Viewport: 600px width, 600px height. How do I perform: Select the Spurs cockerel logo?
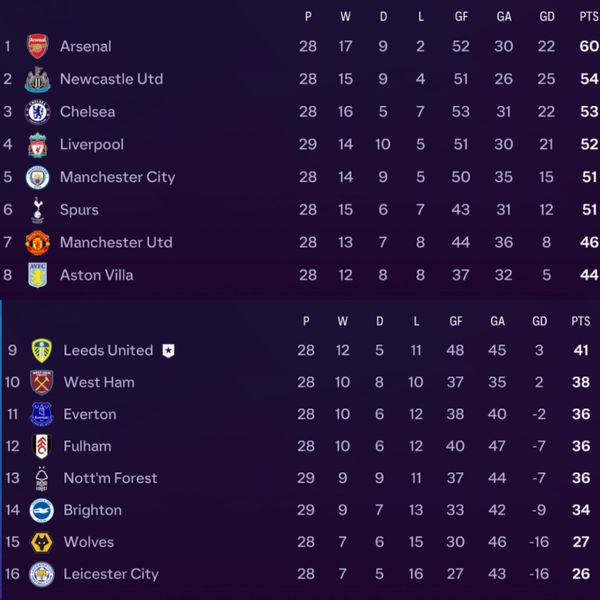point(38,210)
